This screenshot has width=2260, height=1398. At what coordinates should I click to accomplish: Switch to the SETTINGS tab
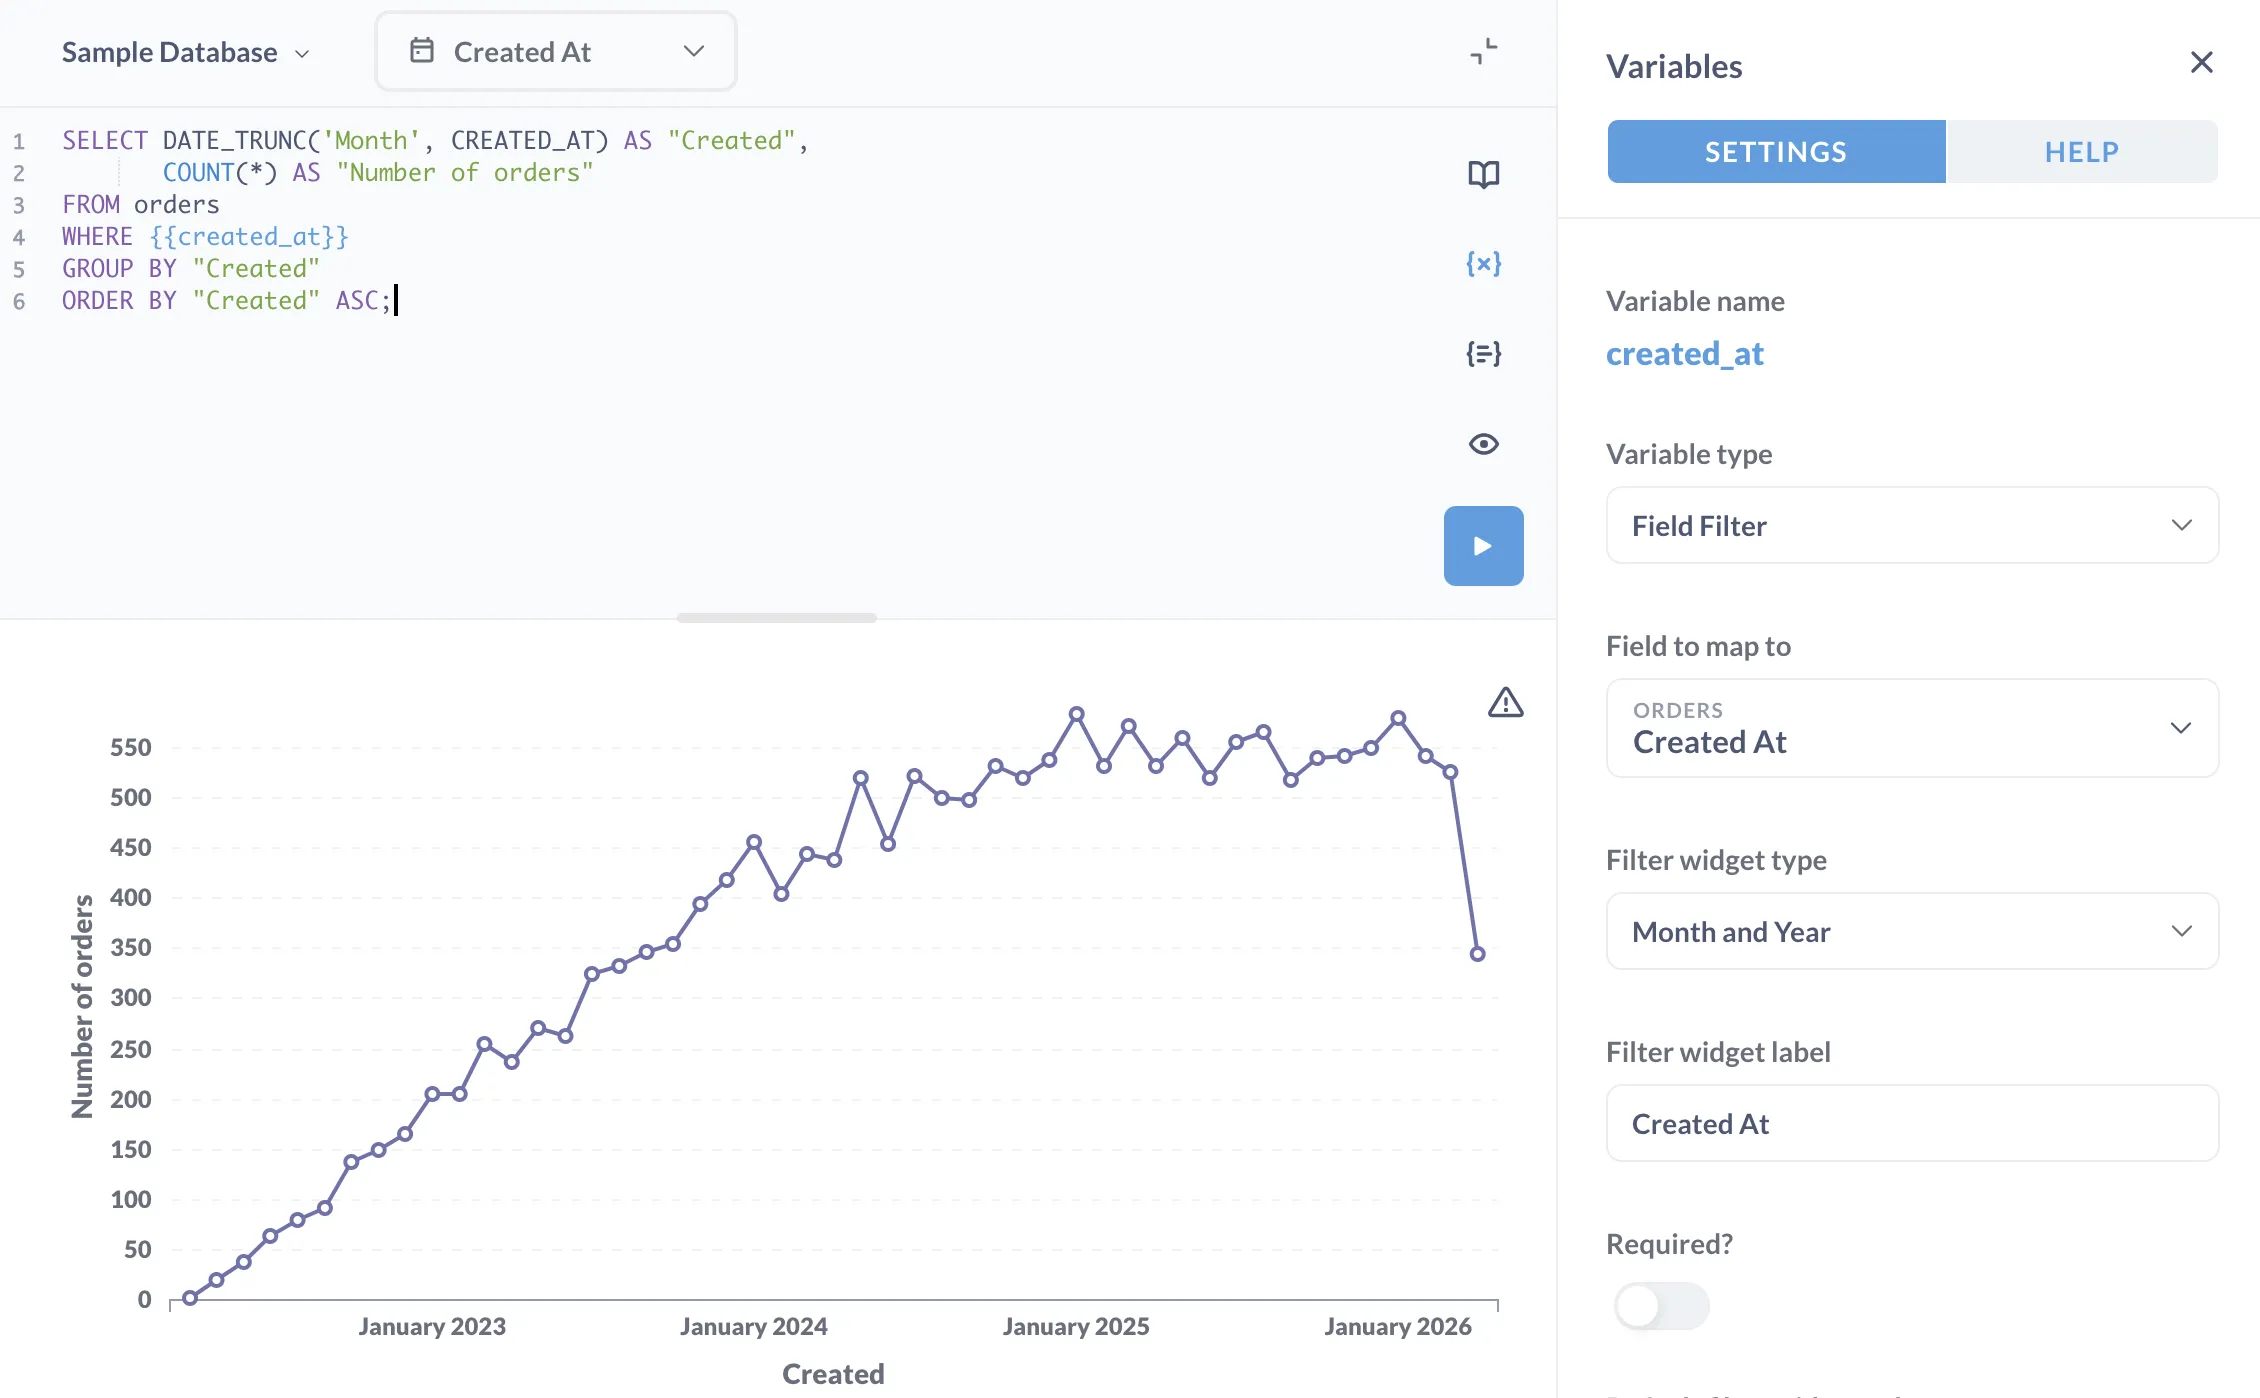(x=1776, y=150)
